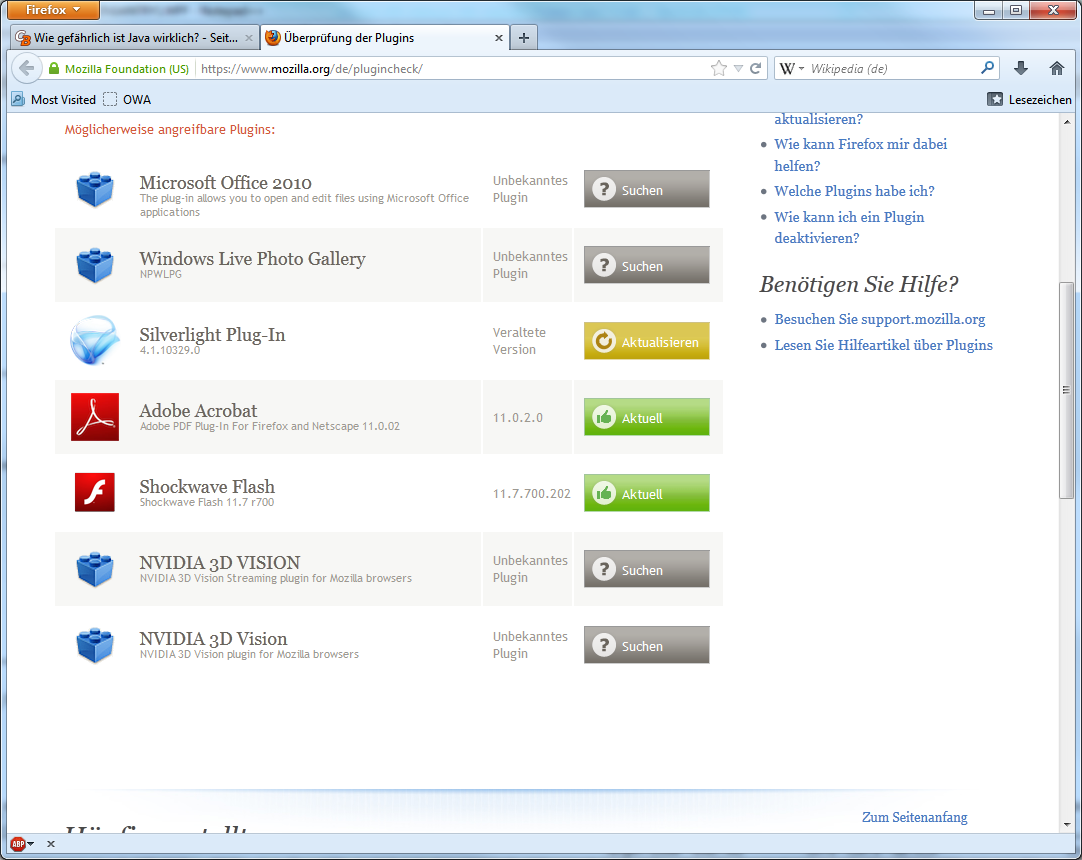1082x860 pixels.
Task: Click in the Wikipedia (de) search field
Action: 892,68
